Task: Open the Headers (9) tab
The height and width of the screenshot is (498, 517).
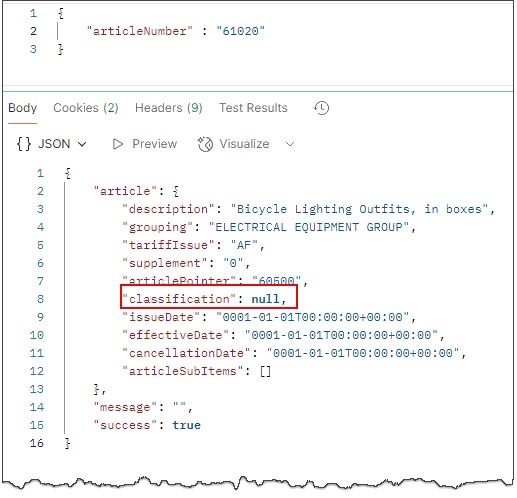Action: [169, 108]
